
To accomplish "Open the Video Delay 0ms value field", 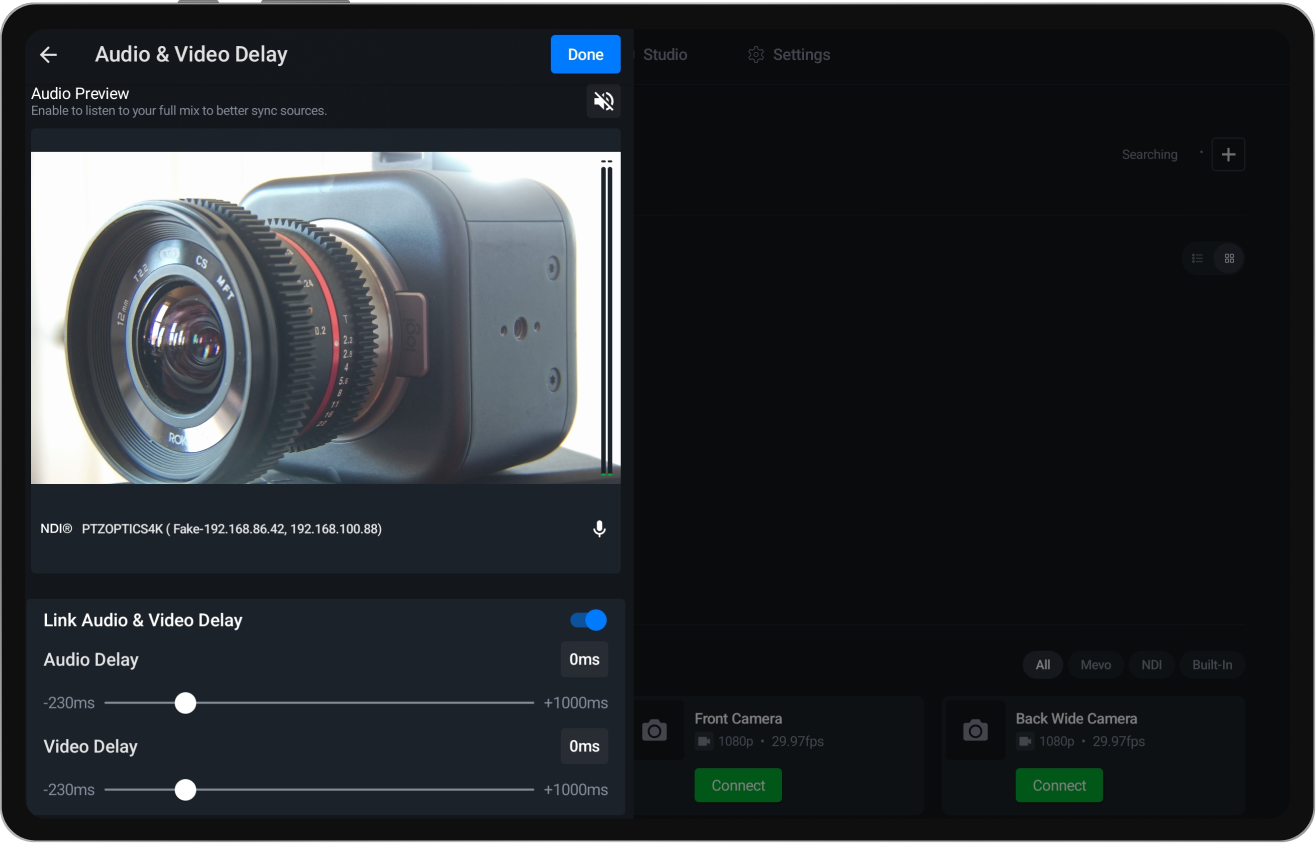I will click(x=584, y=746).
